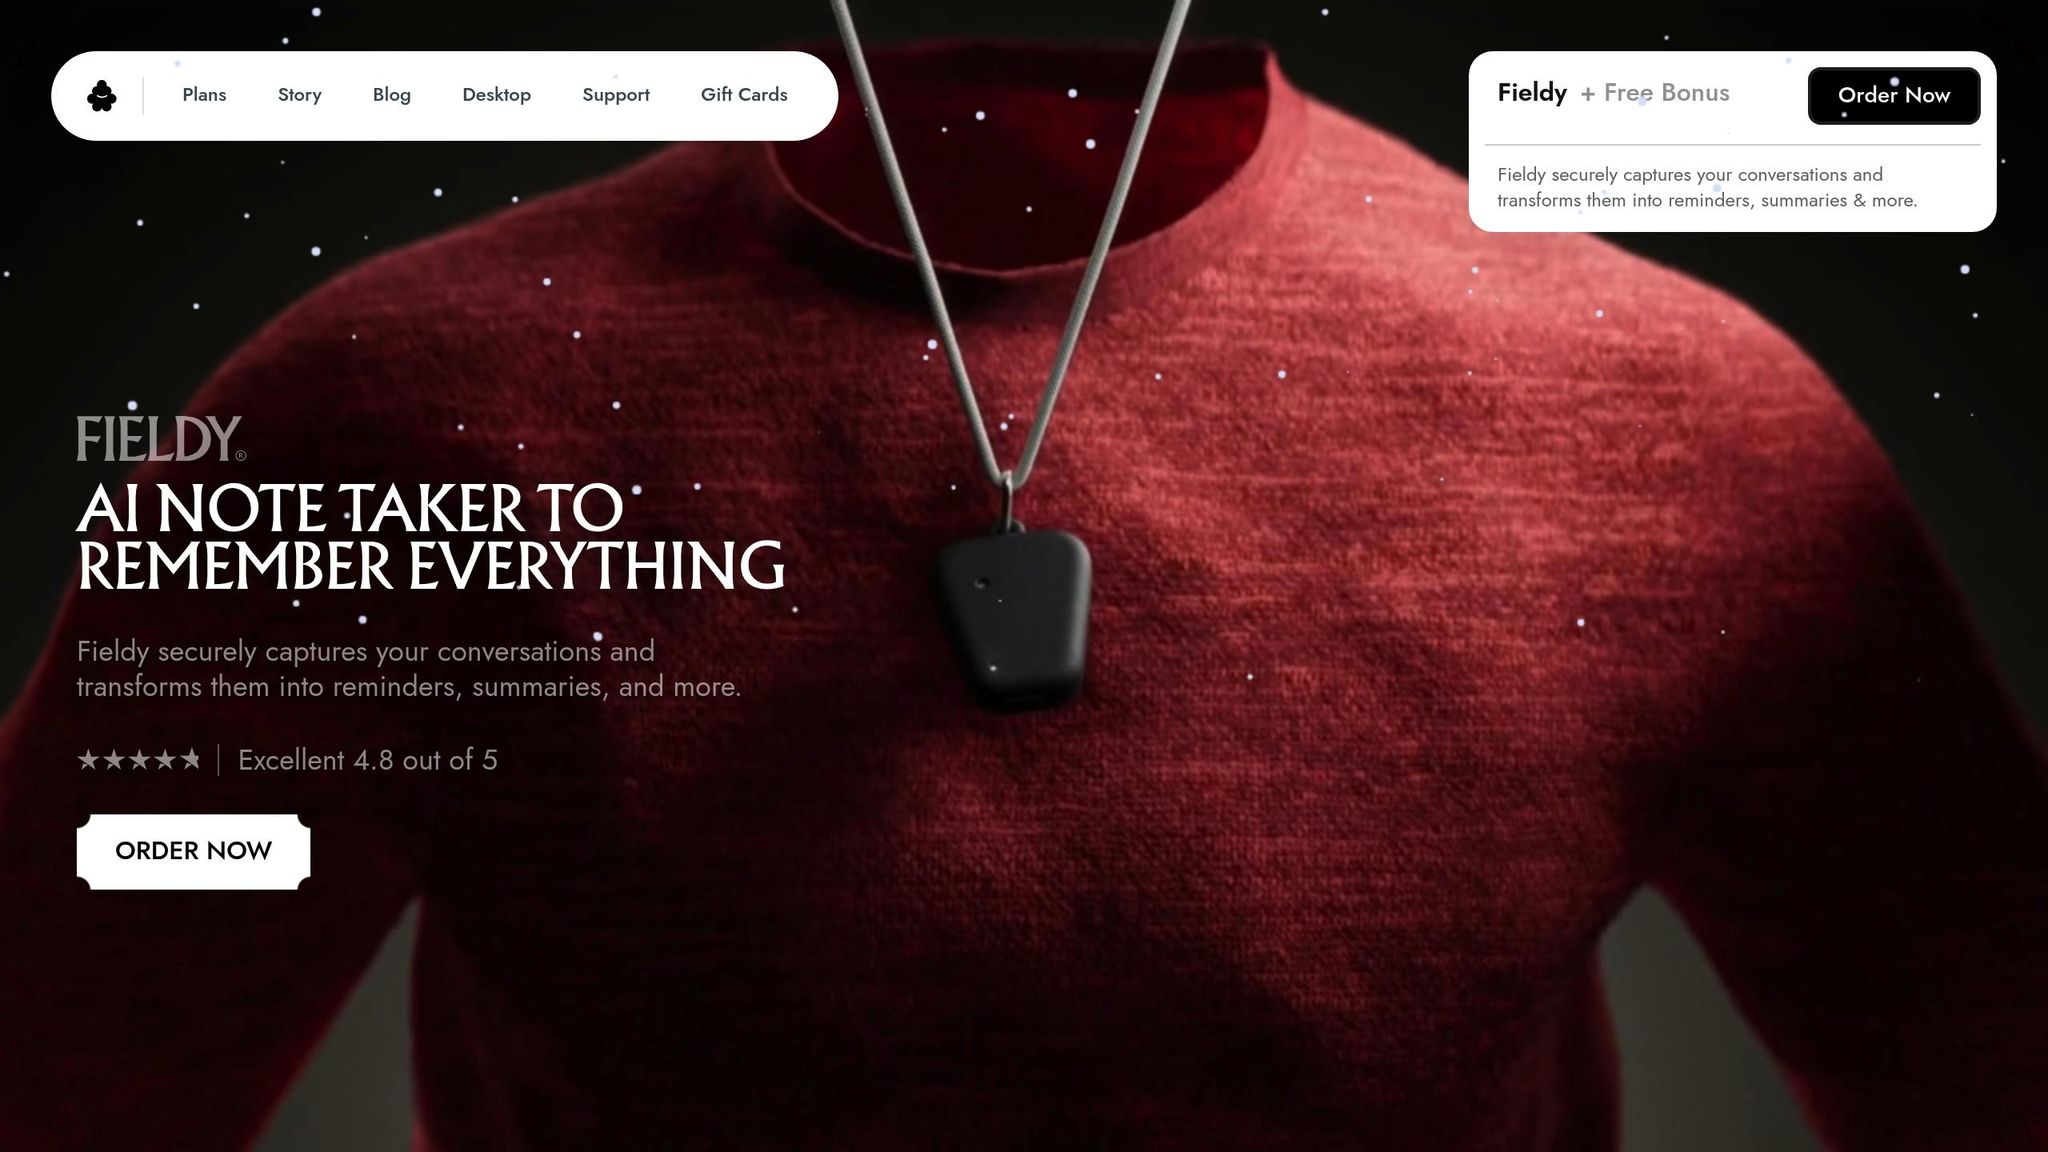The image size is (2048, 1152).
Task: Click the Excellent 4.8 out of 5 text
Action: [367, 760]
